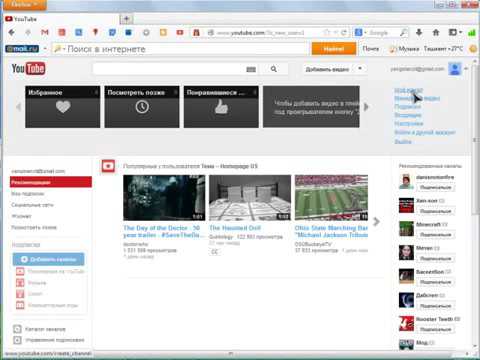
Task: Click Войти в другой аккаунт link
Action: click(425, 132)
